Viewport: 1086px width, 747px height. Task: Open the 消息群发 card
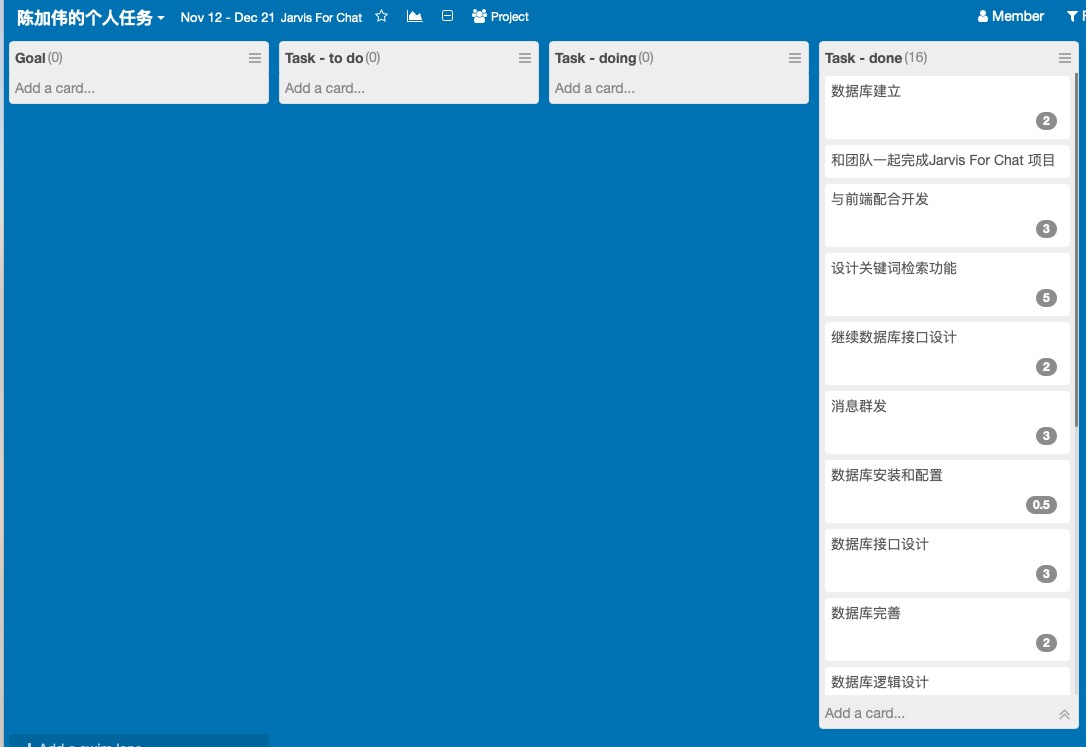[x=947, y=422]
